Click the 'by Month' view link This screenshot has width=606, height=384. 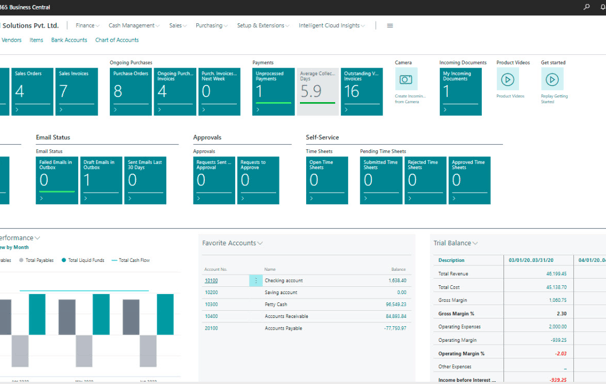click(17, 247)
